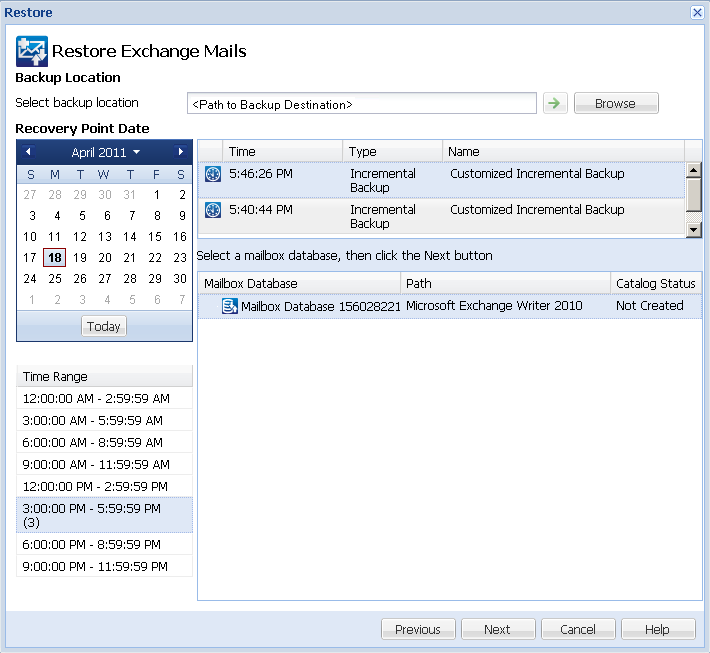
Task: Click the 5:46:26 PM recovery point icon
Action: 212,174
